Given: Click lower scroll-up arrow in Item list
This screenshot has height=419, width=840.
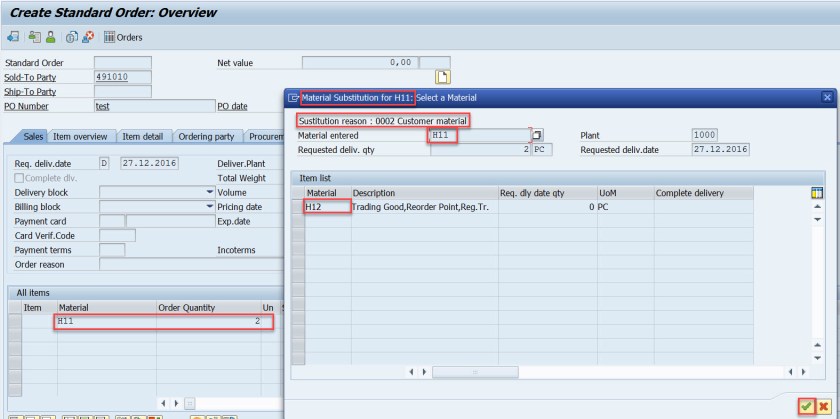Looking at the screenshot, I should [x=817, y=346].
